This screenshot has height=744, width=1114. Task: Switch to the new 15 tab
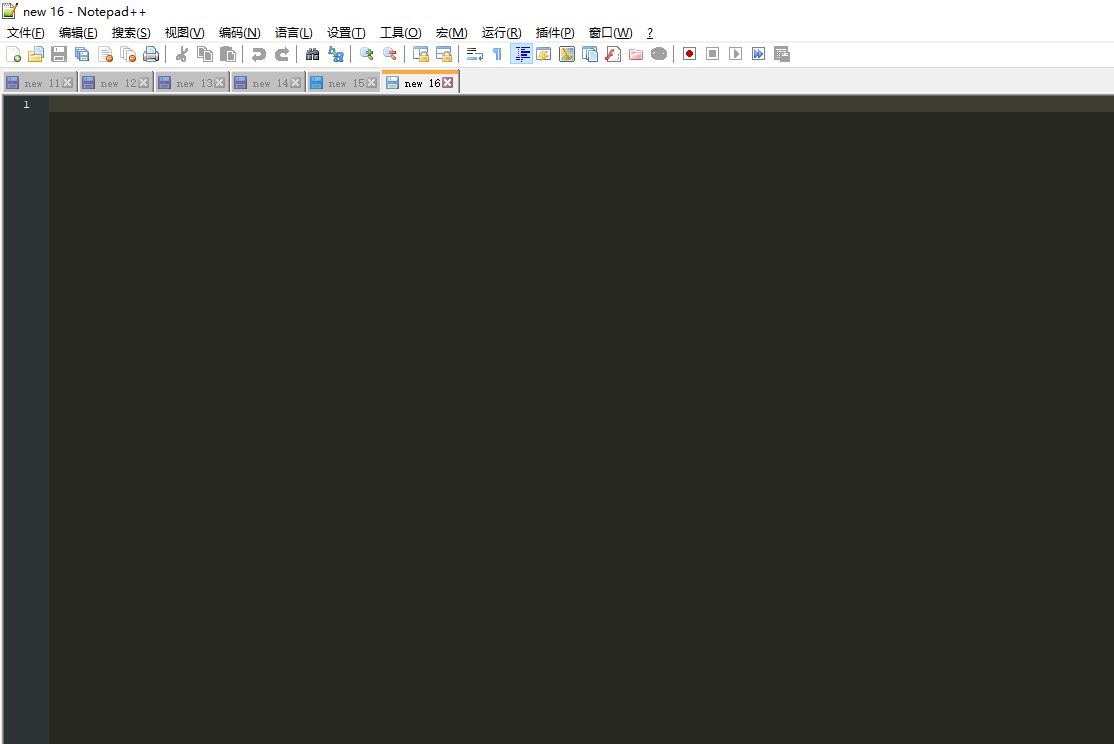click(x=344, y=83)
